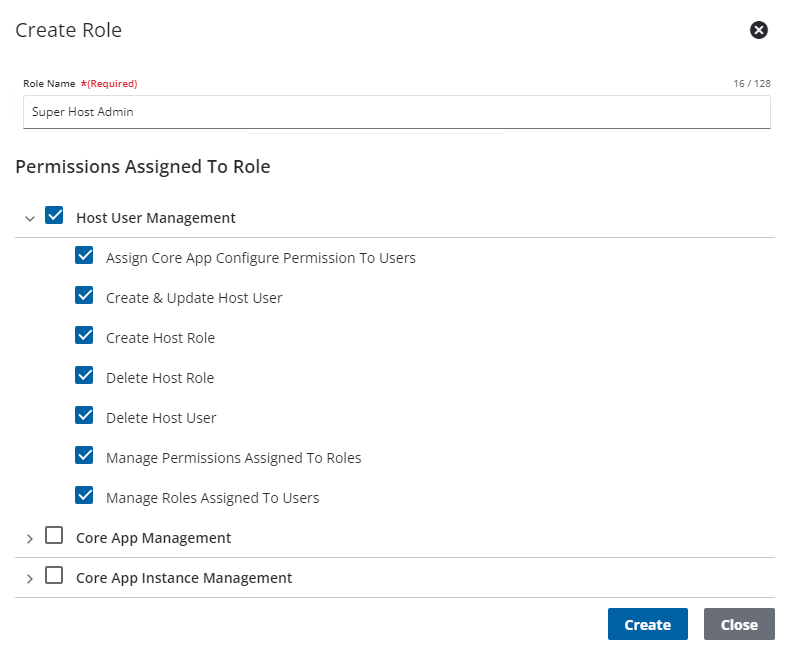The width and height of the screenshot is (792, 660).
Task: Focus the Role Name input field
Action: (x=396, y=112)
